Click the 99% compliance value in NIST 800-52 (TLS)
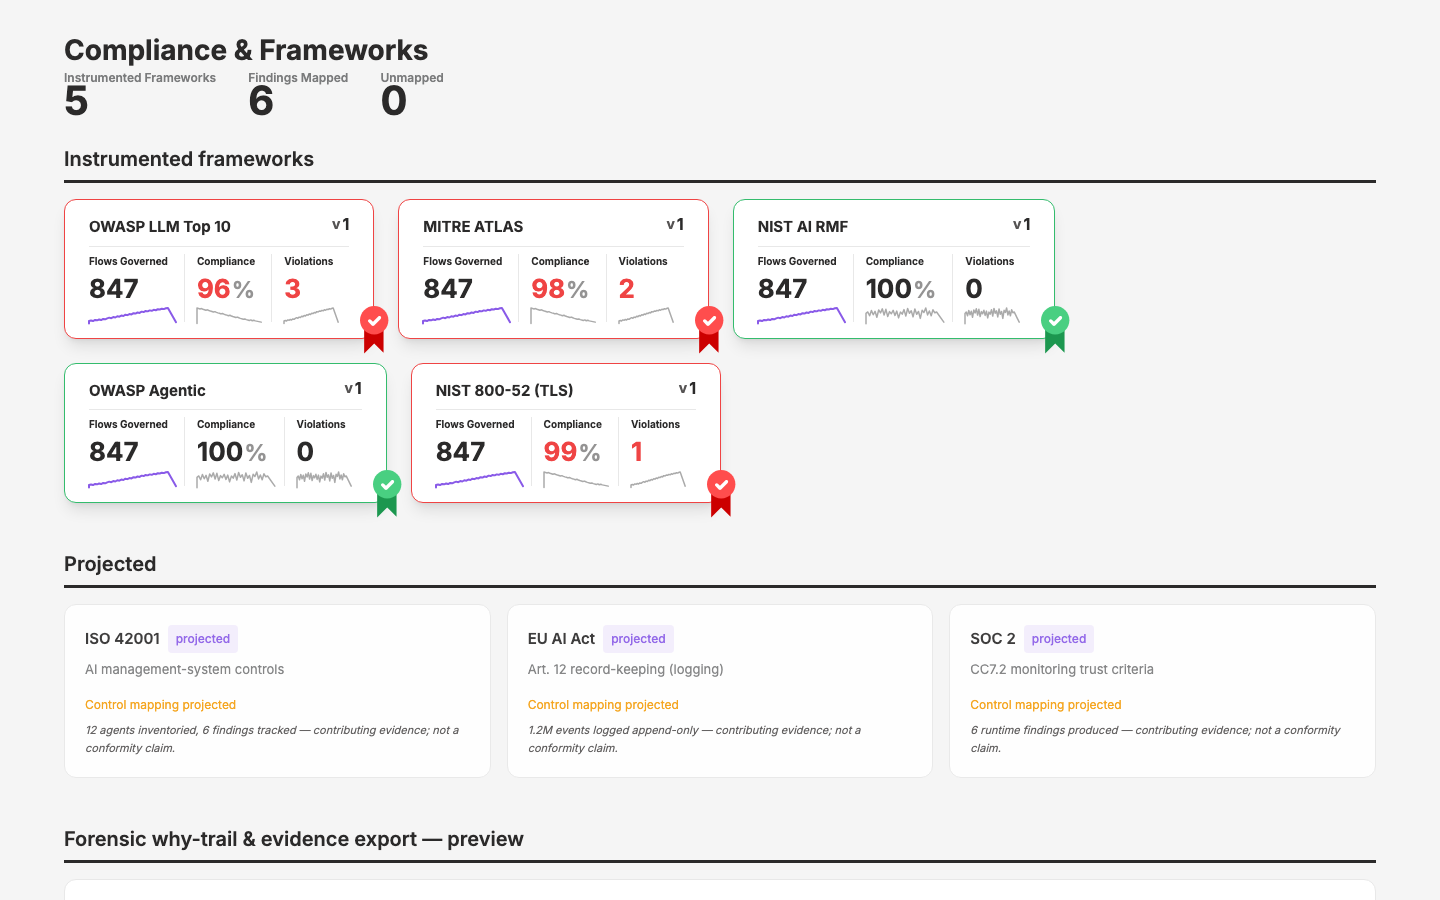Screen dimensions: 1440x900 click(572, 452)
